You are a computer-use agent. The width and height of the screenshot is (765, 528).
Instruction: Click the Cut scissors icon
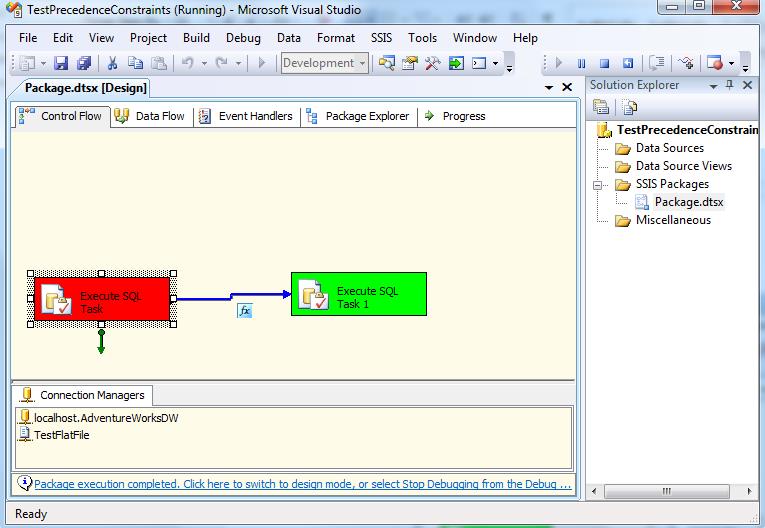click(113, 63)
